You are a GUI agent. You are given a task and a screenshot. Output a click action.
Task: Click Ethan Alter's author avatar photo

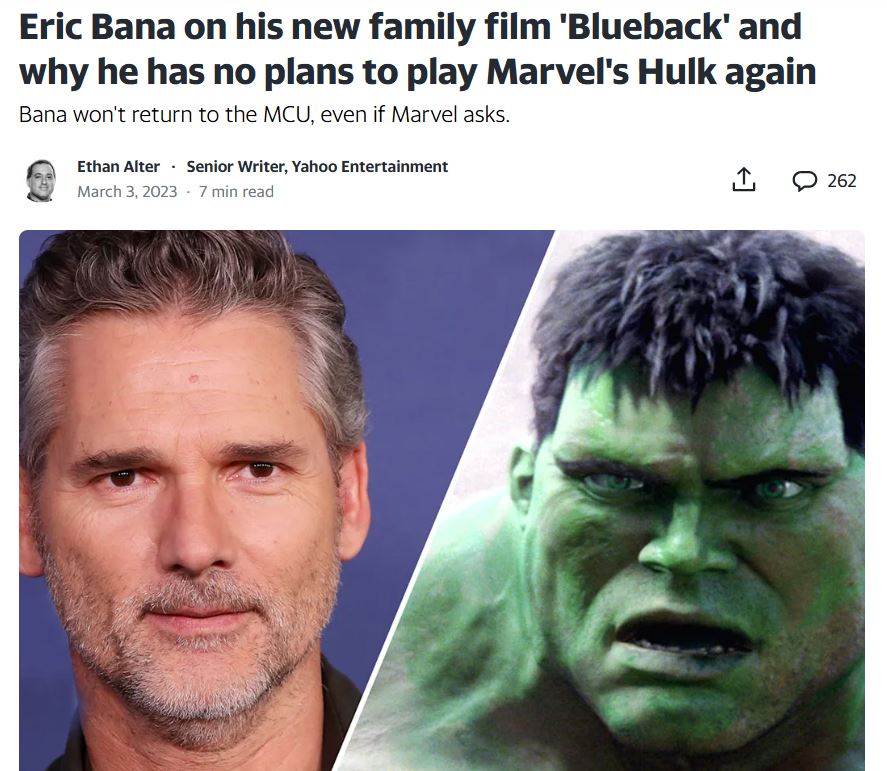(41, 180)
